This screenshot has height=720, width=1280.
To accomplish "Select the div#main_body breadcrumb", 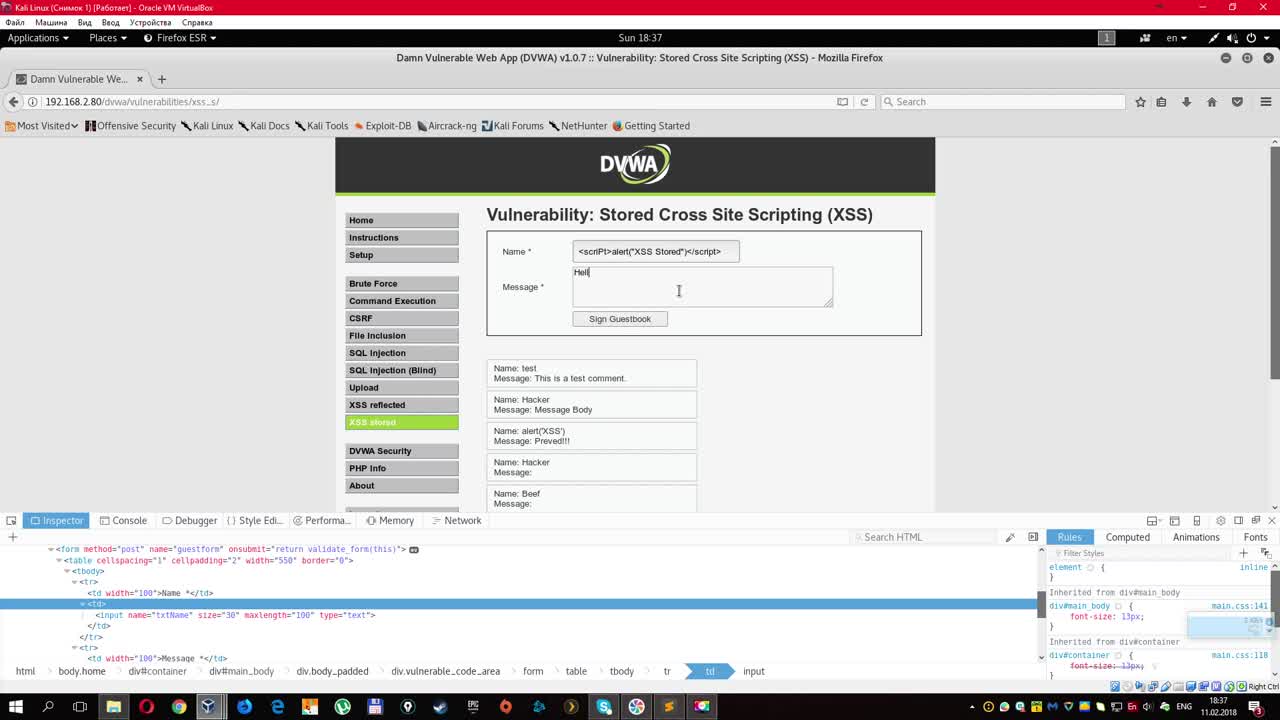I will coord(241,671).
